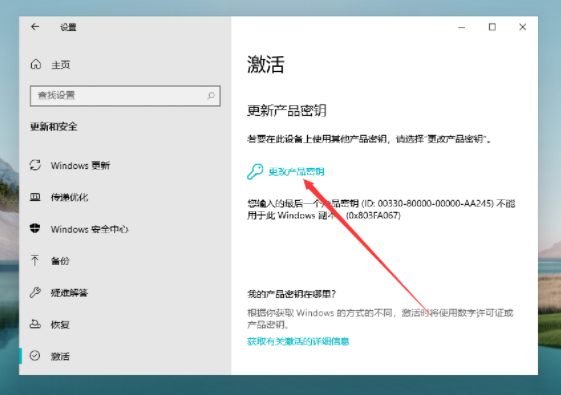Image resolution: width=561 pixels, height=395 pixels.
Task: Select the 备份 upload arrow icon
Action: [35, 260]
